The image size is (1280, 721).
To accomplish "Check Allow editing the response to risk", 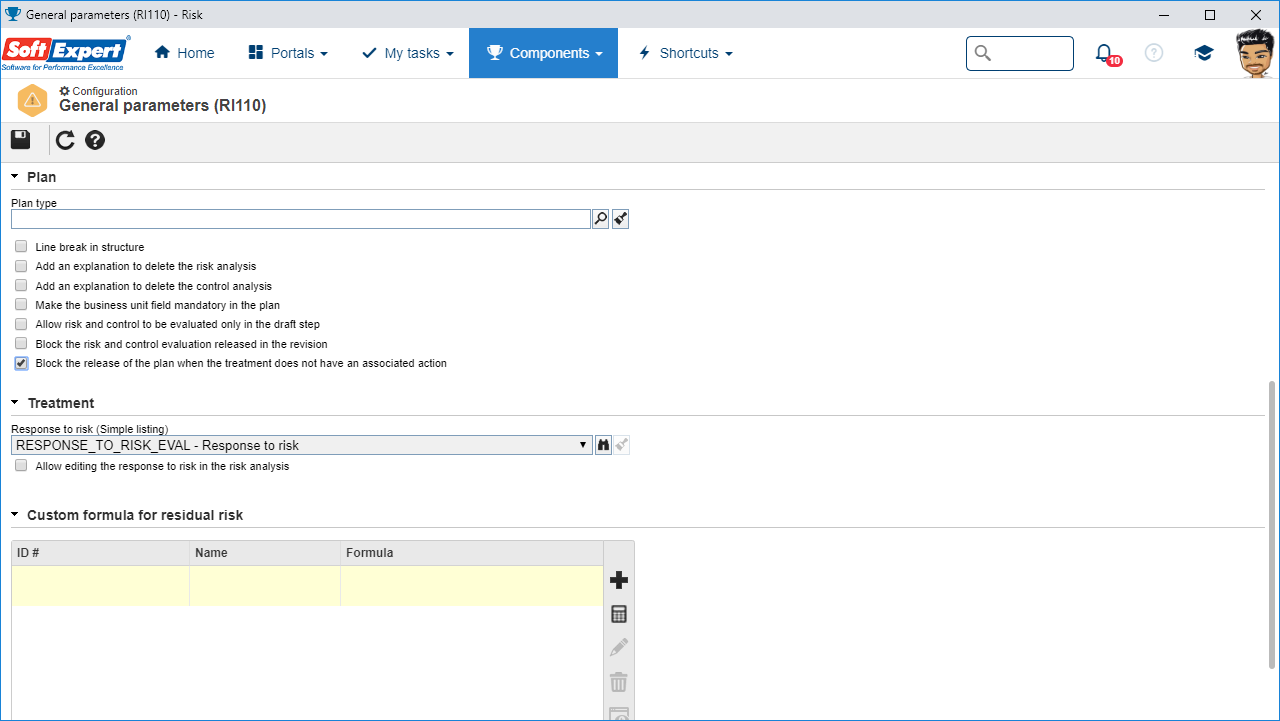I will [21, 466].
